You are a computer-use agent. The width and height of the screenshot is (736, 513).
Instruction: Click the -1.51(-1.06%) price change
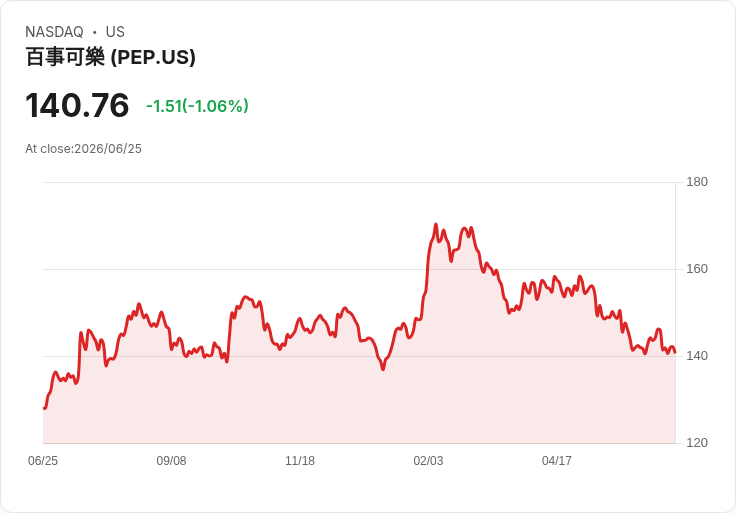(x=197, y=106)
